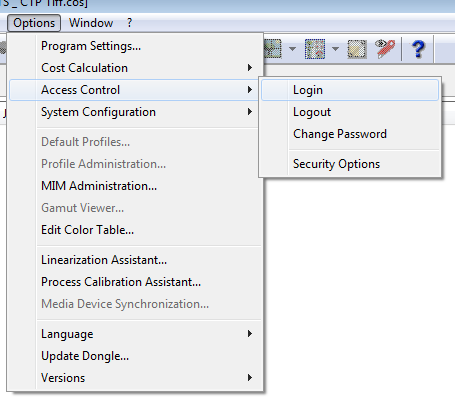Open the Window menu

pyautogui.click(x=91, y=23)
